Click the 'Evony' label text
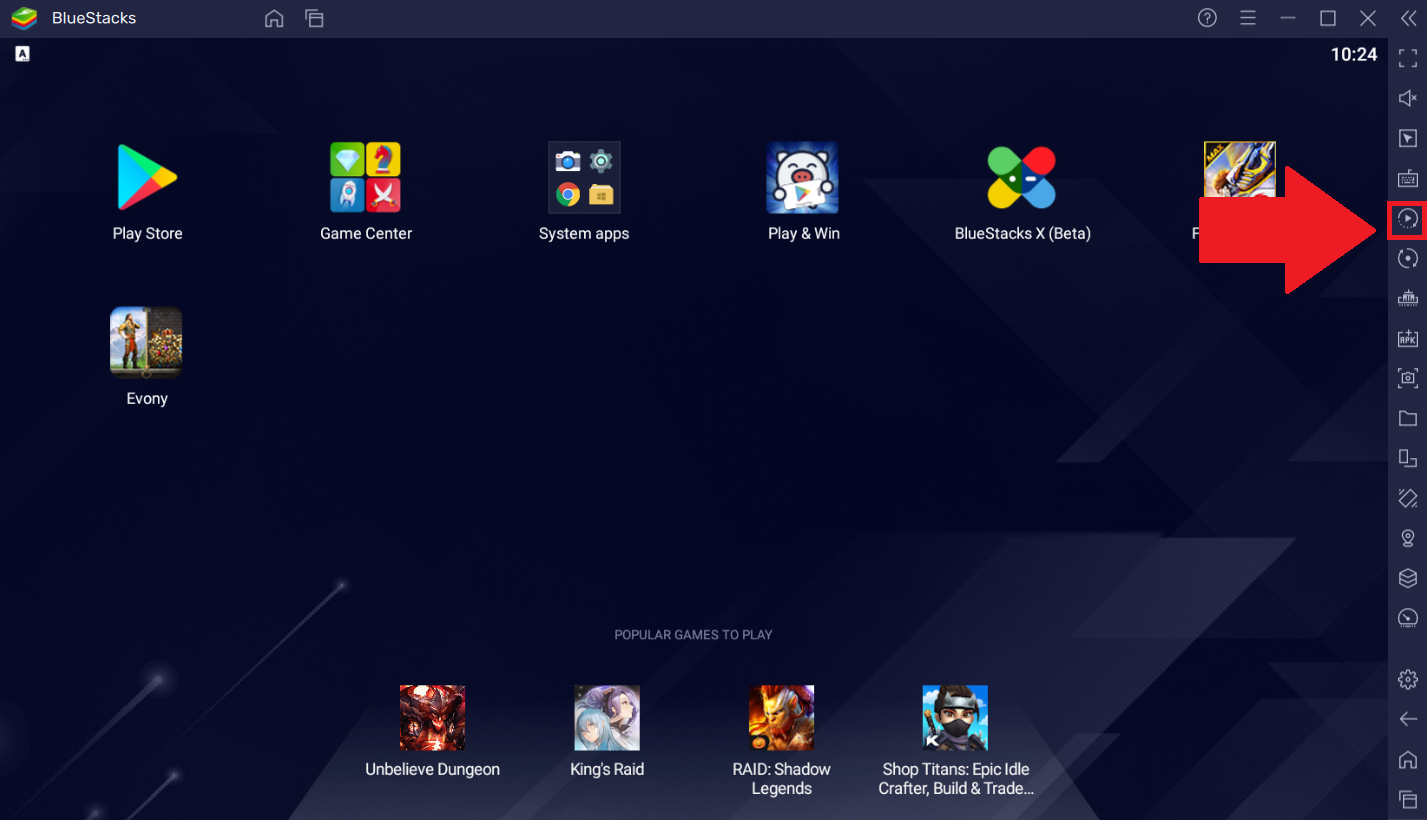This screenshot has height=820, width=1427. pyautogui.click(x=146, y=398)
